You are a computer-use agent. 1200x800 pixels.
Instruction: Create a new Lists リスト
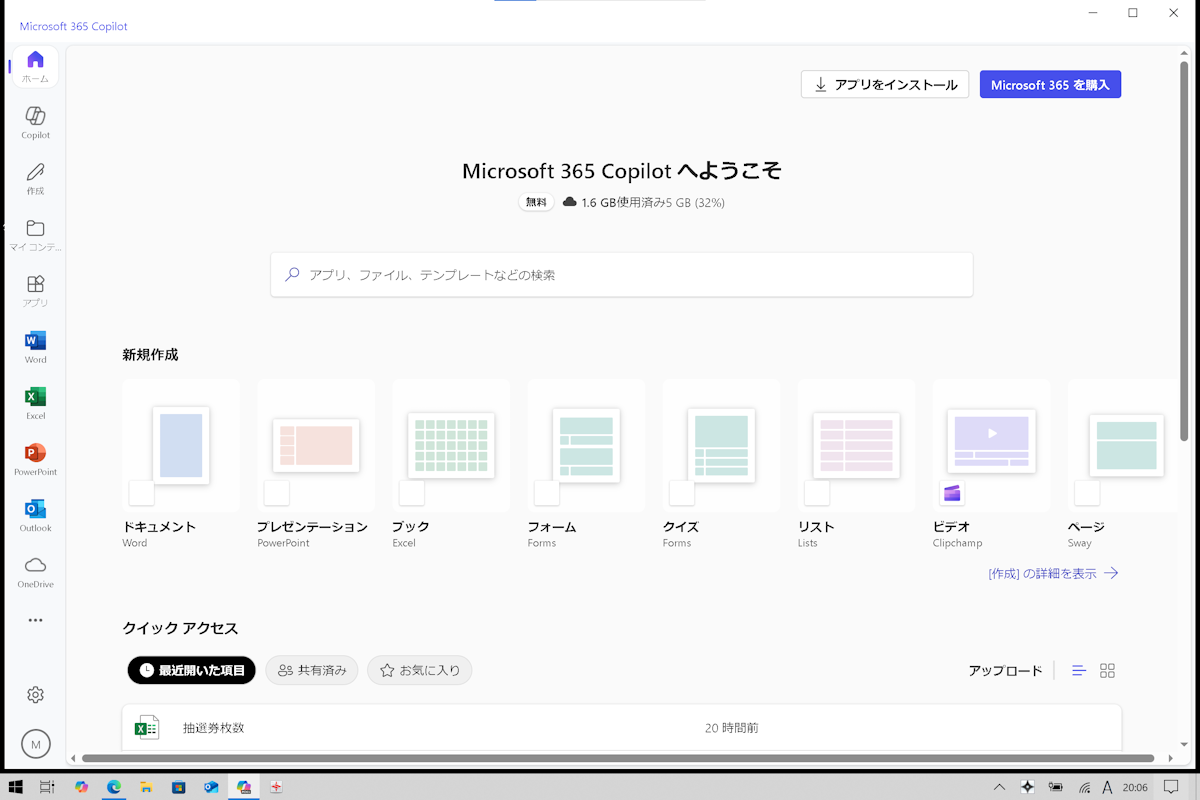coord(856,464)
